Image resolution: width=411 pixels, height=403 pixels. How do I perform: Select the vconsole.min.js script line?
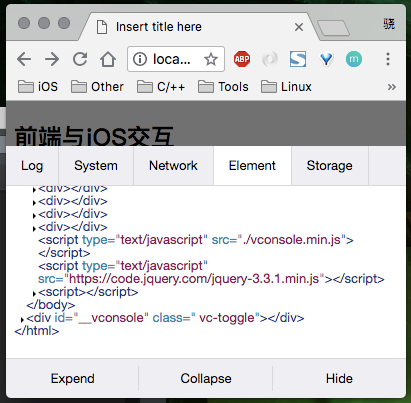click(196, 240)
